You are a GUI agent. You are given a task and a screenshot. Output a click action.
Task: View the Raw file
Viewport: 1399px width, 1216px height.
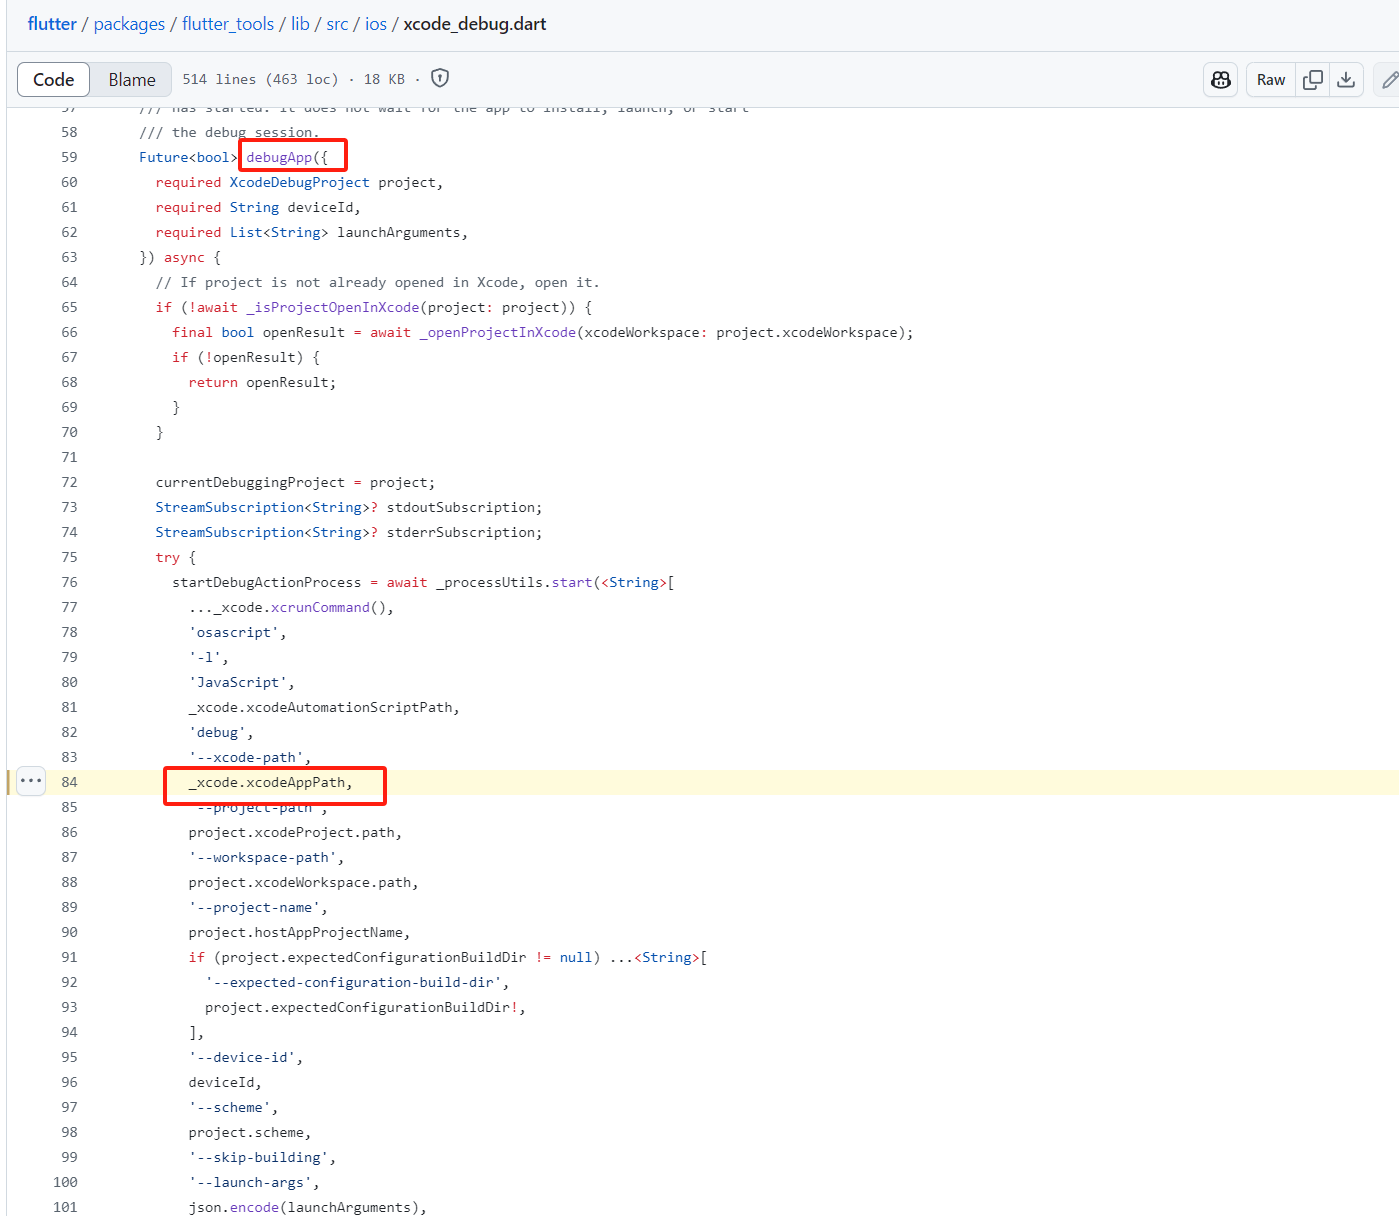[1271, 80]
